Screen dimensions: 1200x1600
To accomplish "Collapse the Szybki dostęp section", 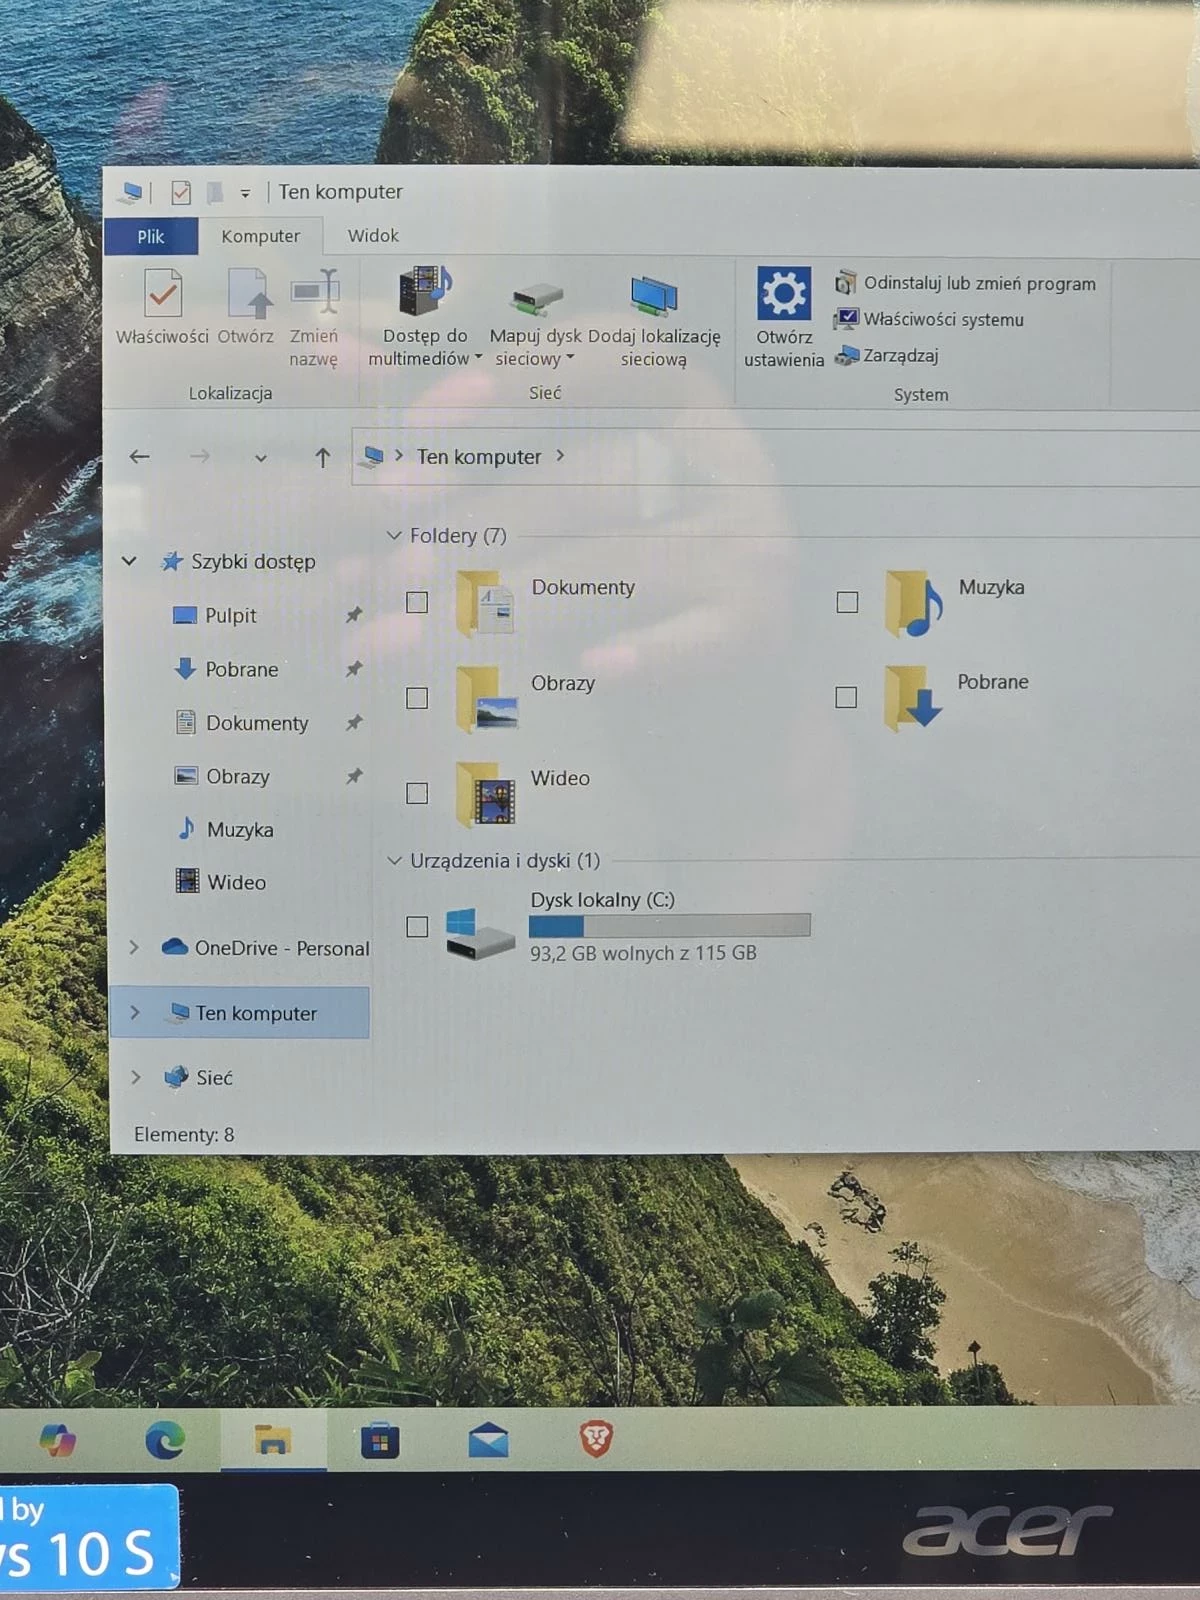I will pos(129,561).
